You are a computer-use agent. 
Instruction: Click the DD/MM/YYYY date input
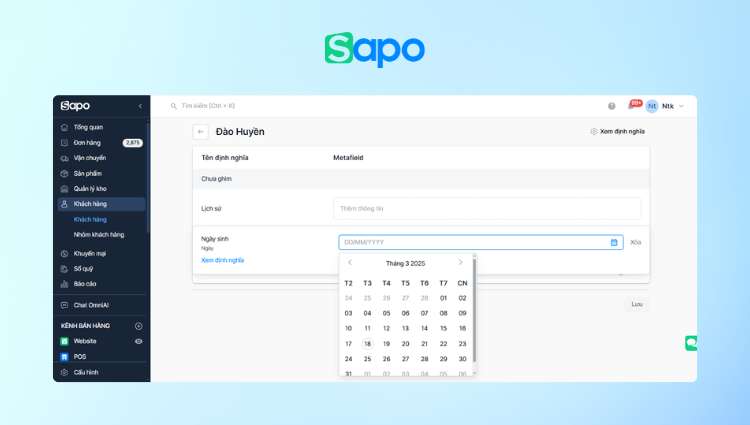click(x=481, y=242)
